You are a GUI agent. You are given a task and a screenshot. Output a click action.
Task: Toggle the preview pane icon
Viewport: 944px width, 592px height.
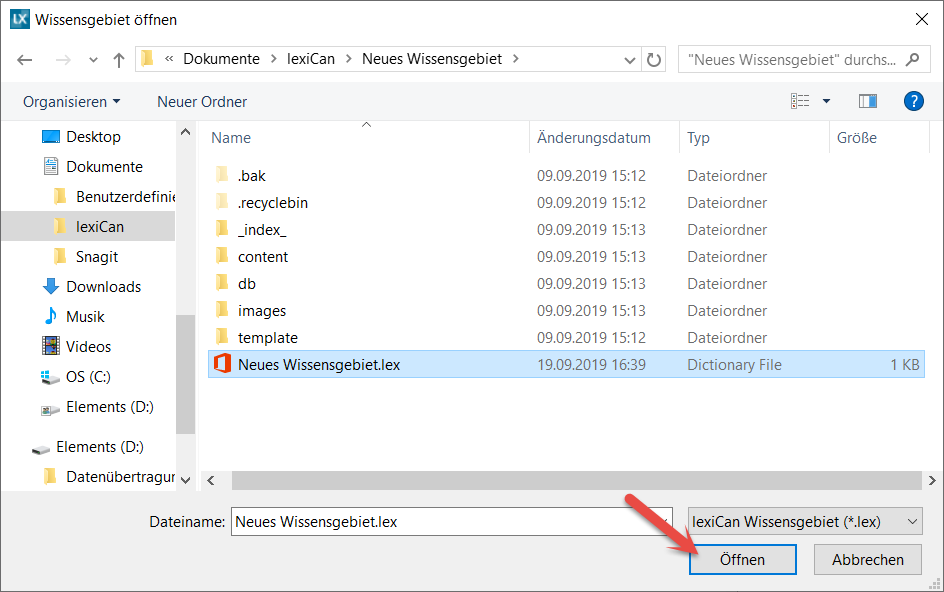[x=867, y=101]
